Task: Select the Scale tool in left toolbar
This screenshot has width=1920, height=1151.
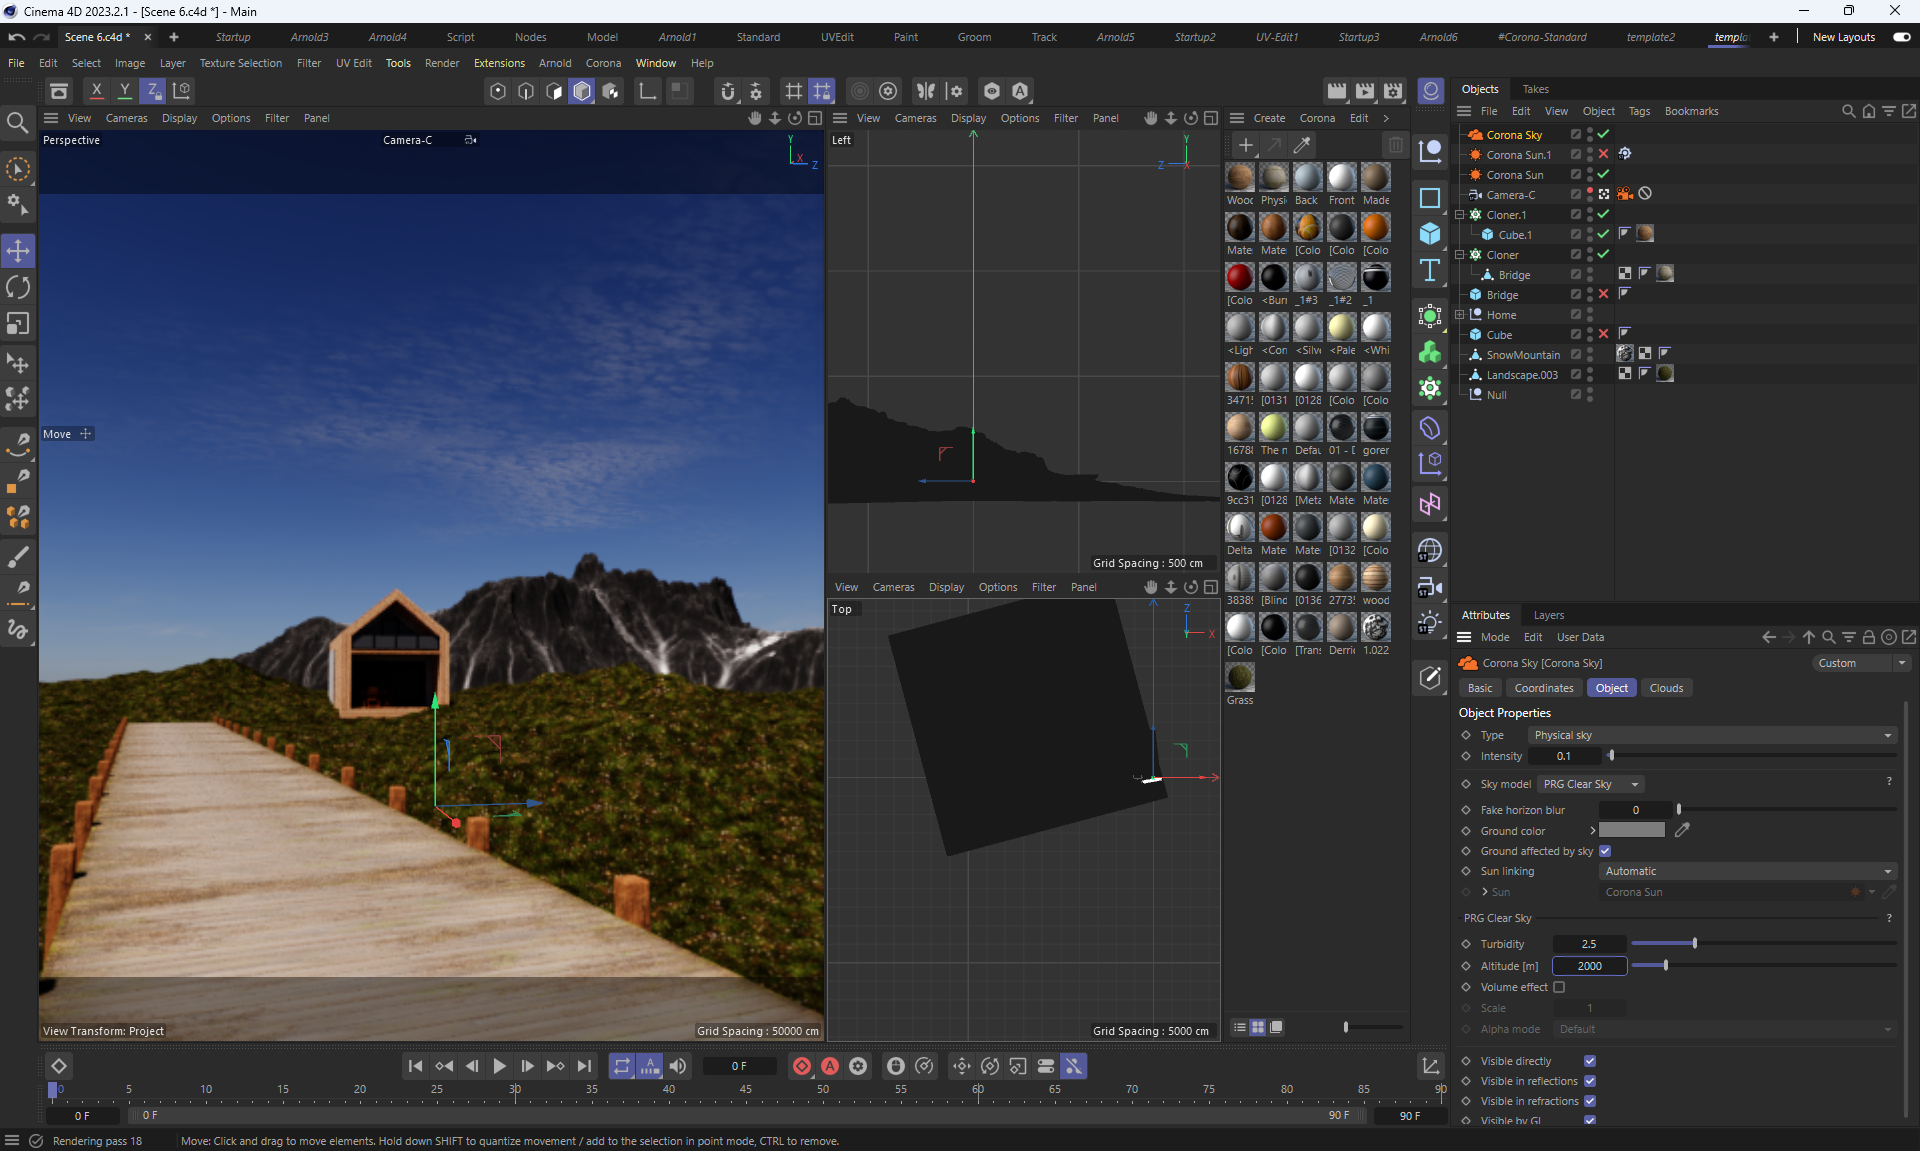Action: coord(18,324)
